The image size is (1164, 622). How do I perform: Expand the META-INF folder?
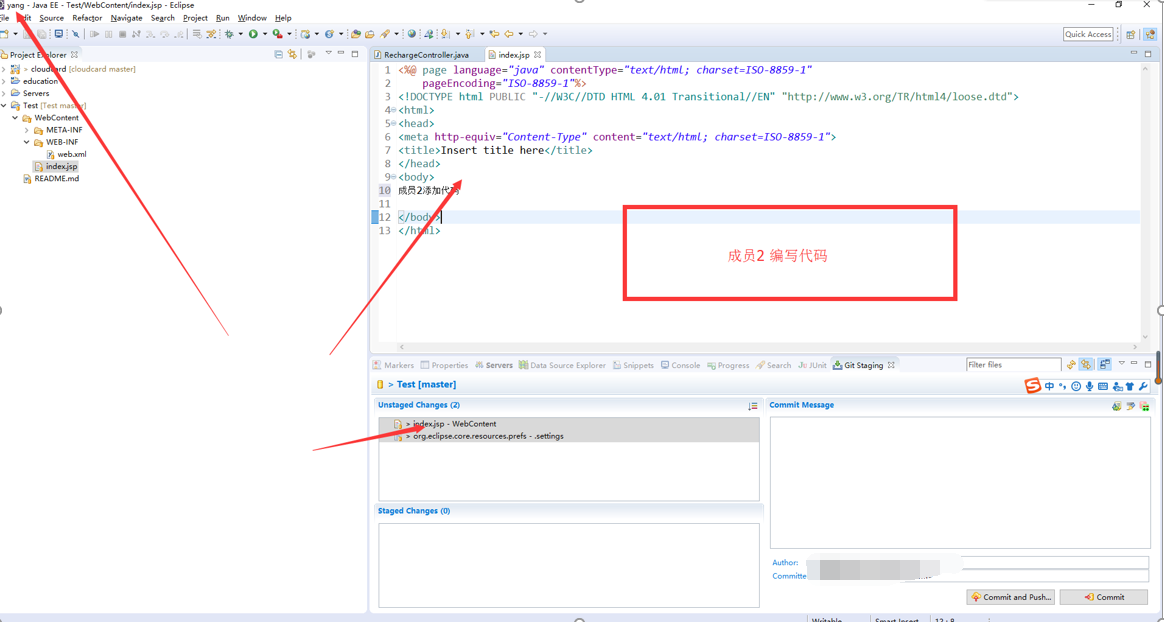(27, 130)
